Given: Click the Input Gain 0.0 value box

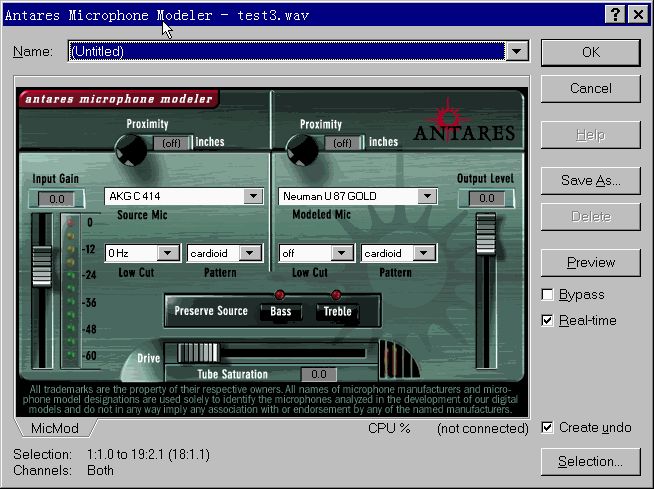Looking at the screenshot, I should 56,199.
